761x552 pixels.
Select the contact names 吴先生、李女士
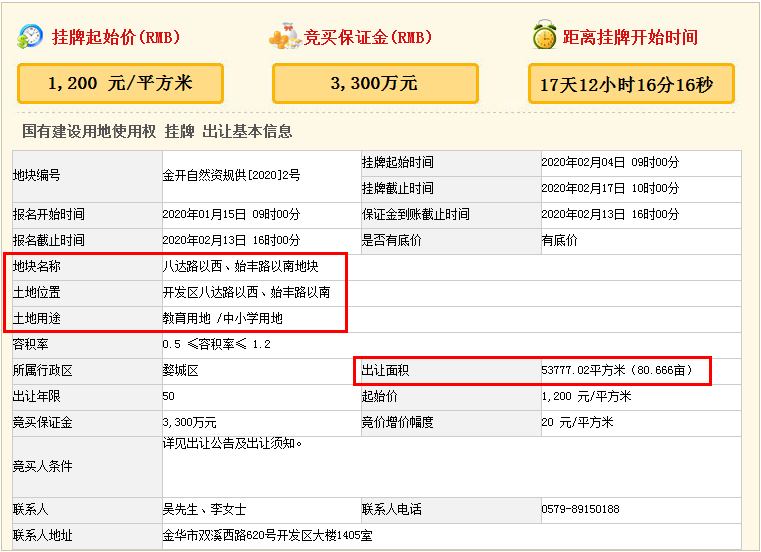[204, 510]
